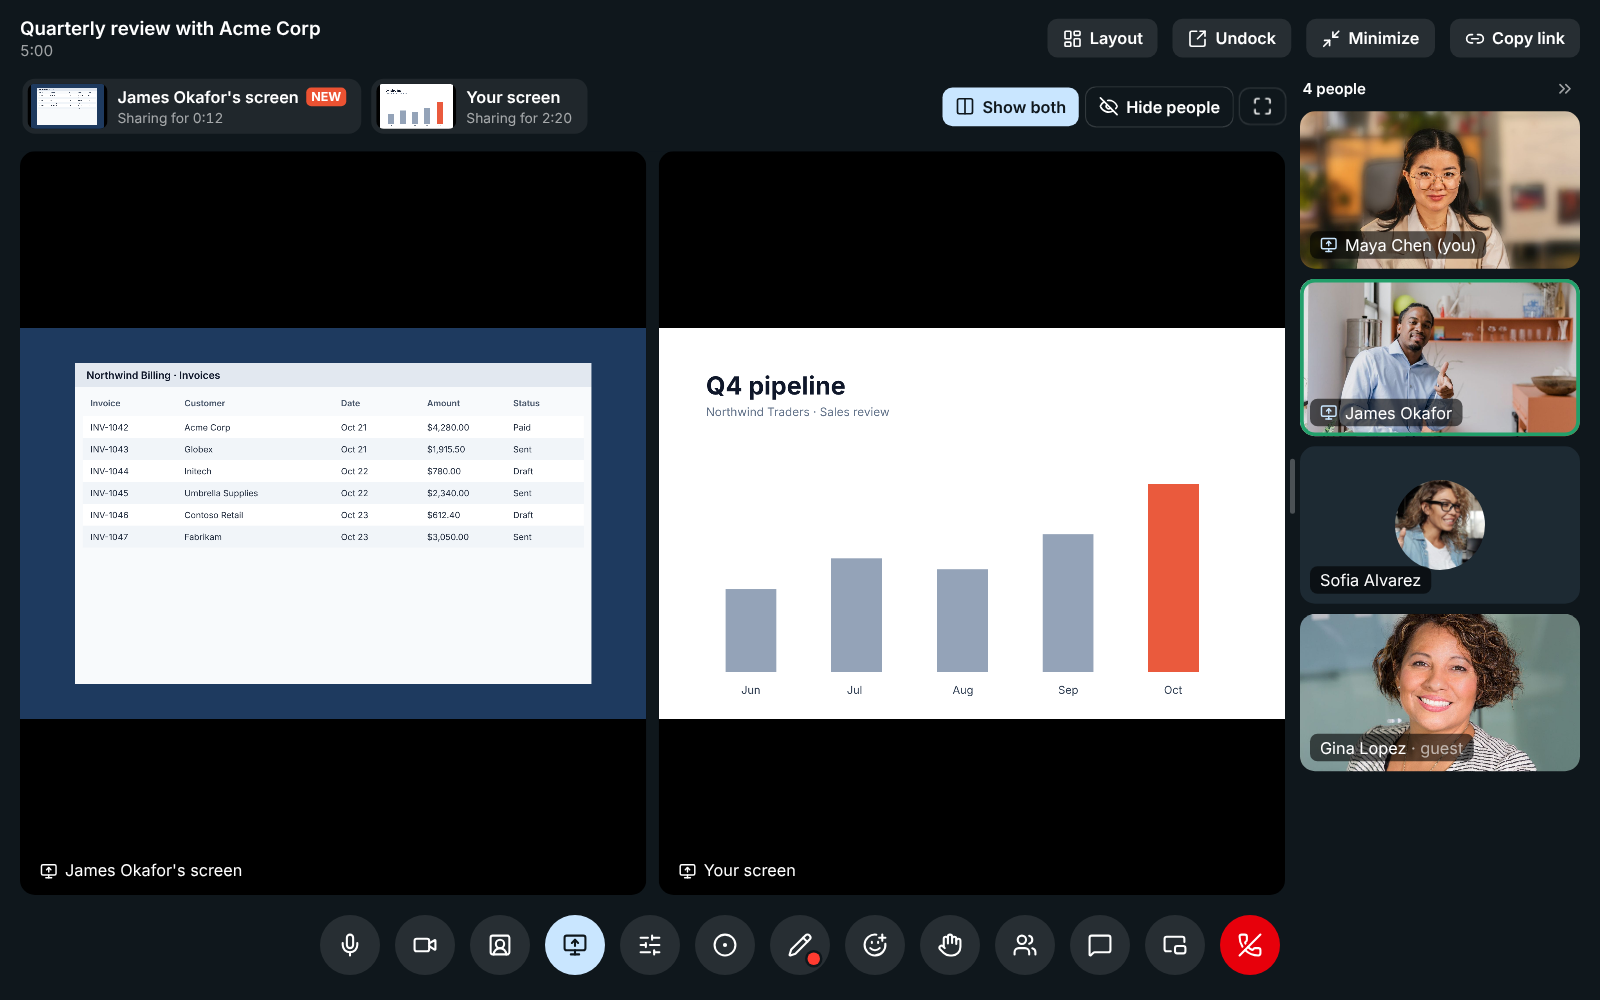Turn off the camera

pyautogui.click(x=425, y=945)
